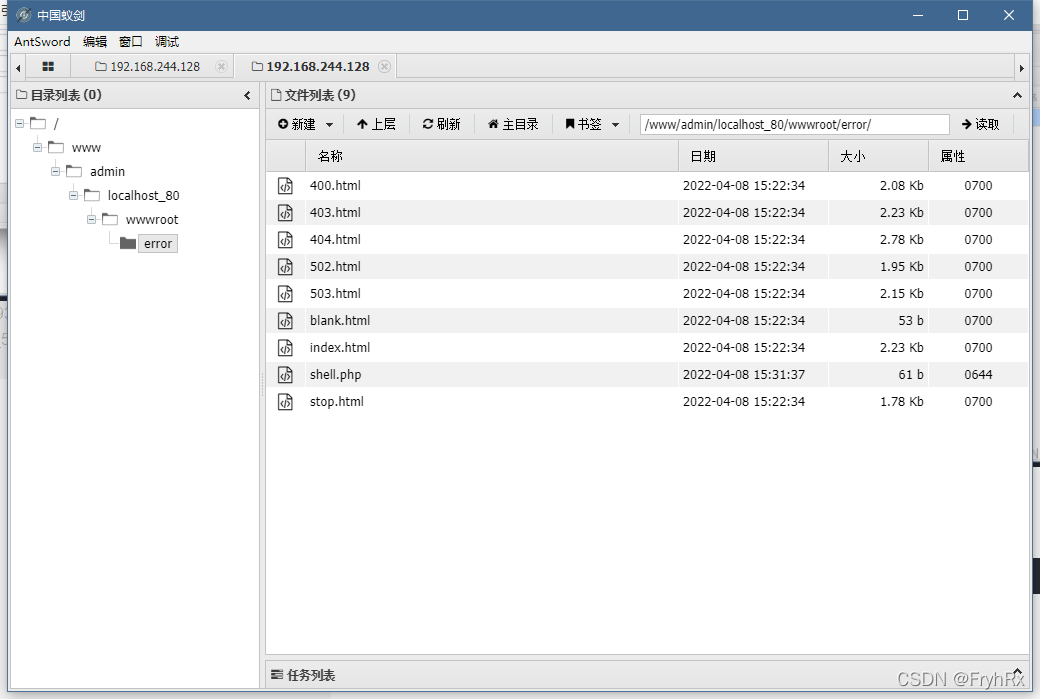This screenshot has width=1040, height=699.
Task: Sort by the 属性 column header
Action: (x=978, y=157)
